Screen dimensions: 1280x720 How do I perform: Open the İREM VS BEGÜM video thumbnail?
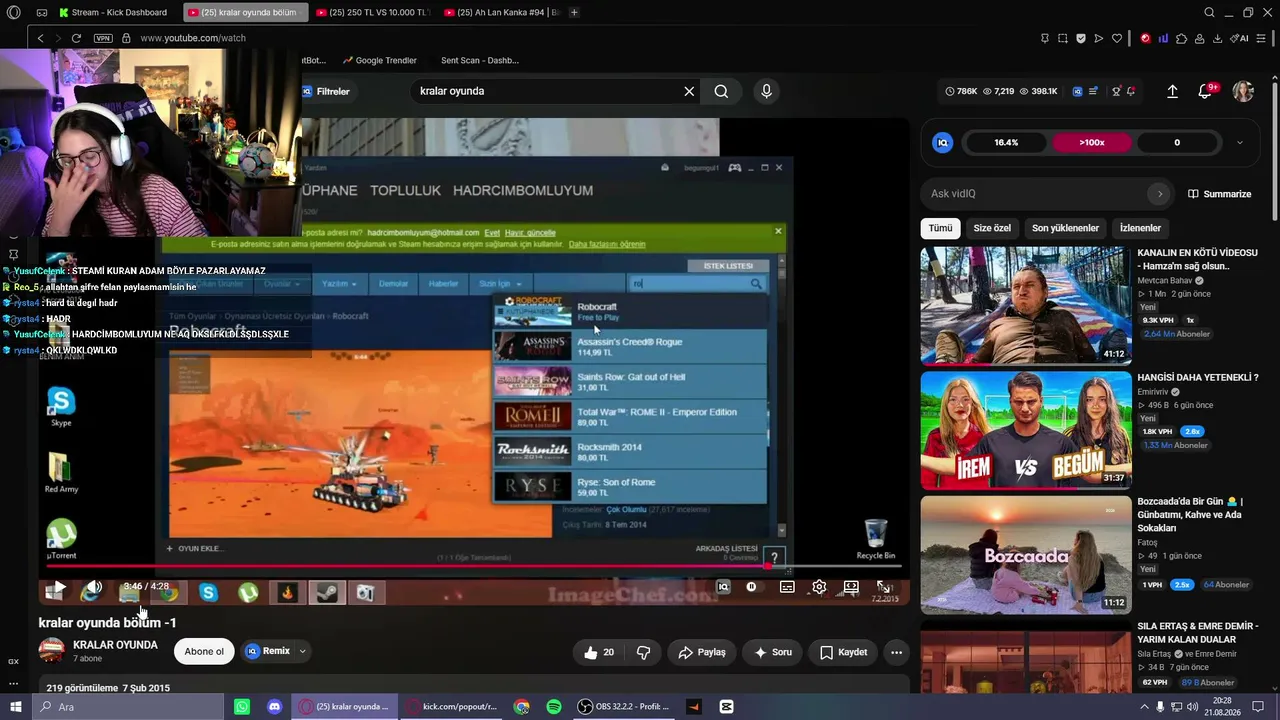1026,430
